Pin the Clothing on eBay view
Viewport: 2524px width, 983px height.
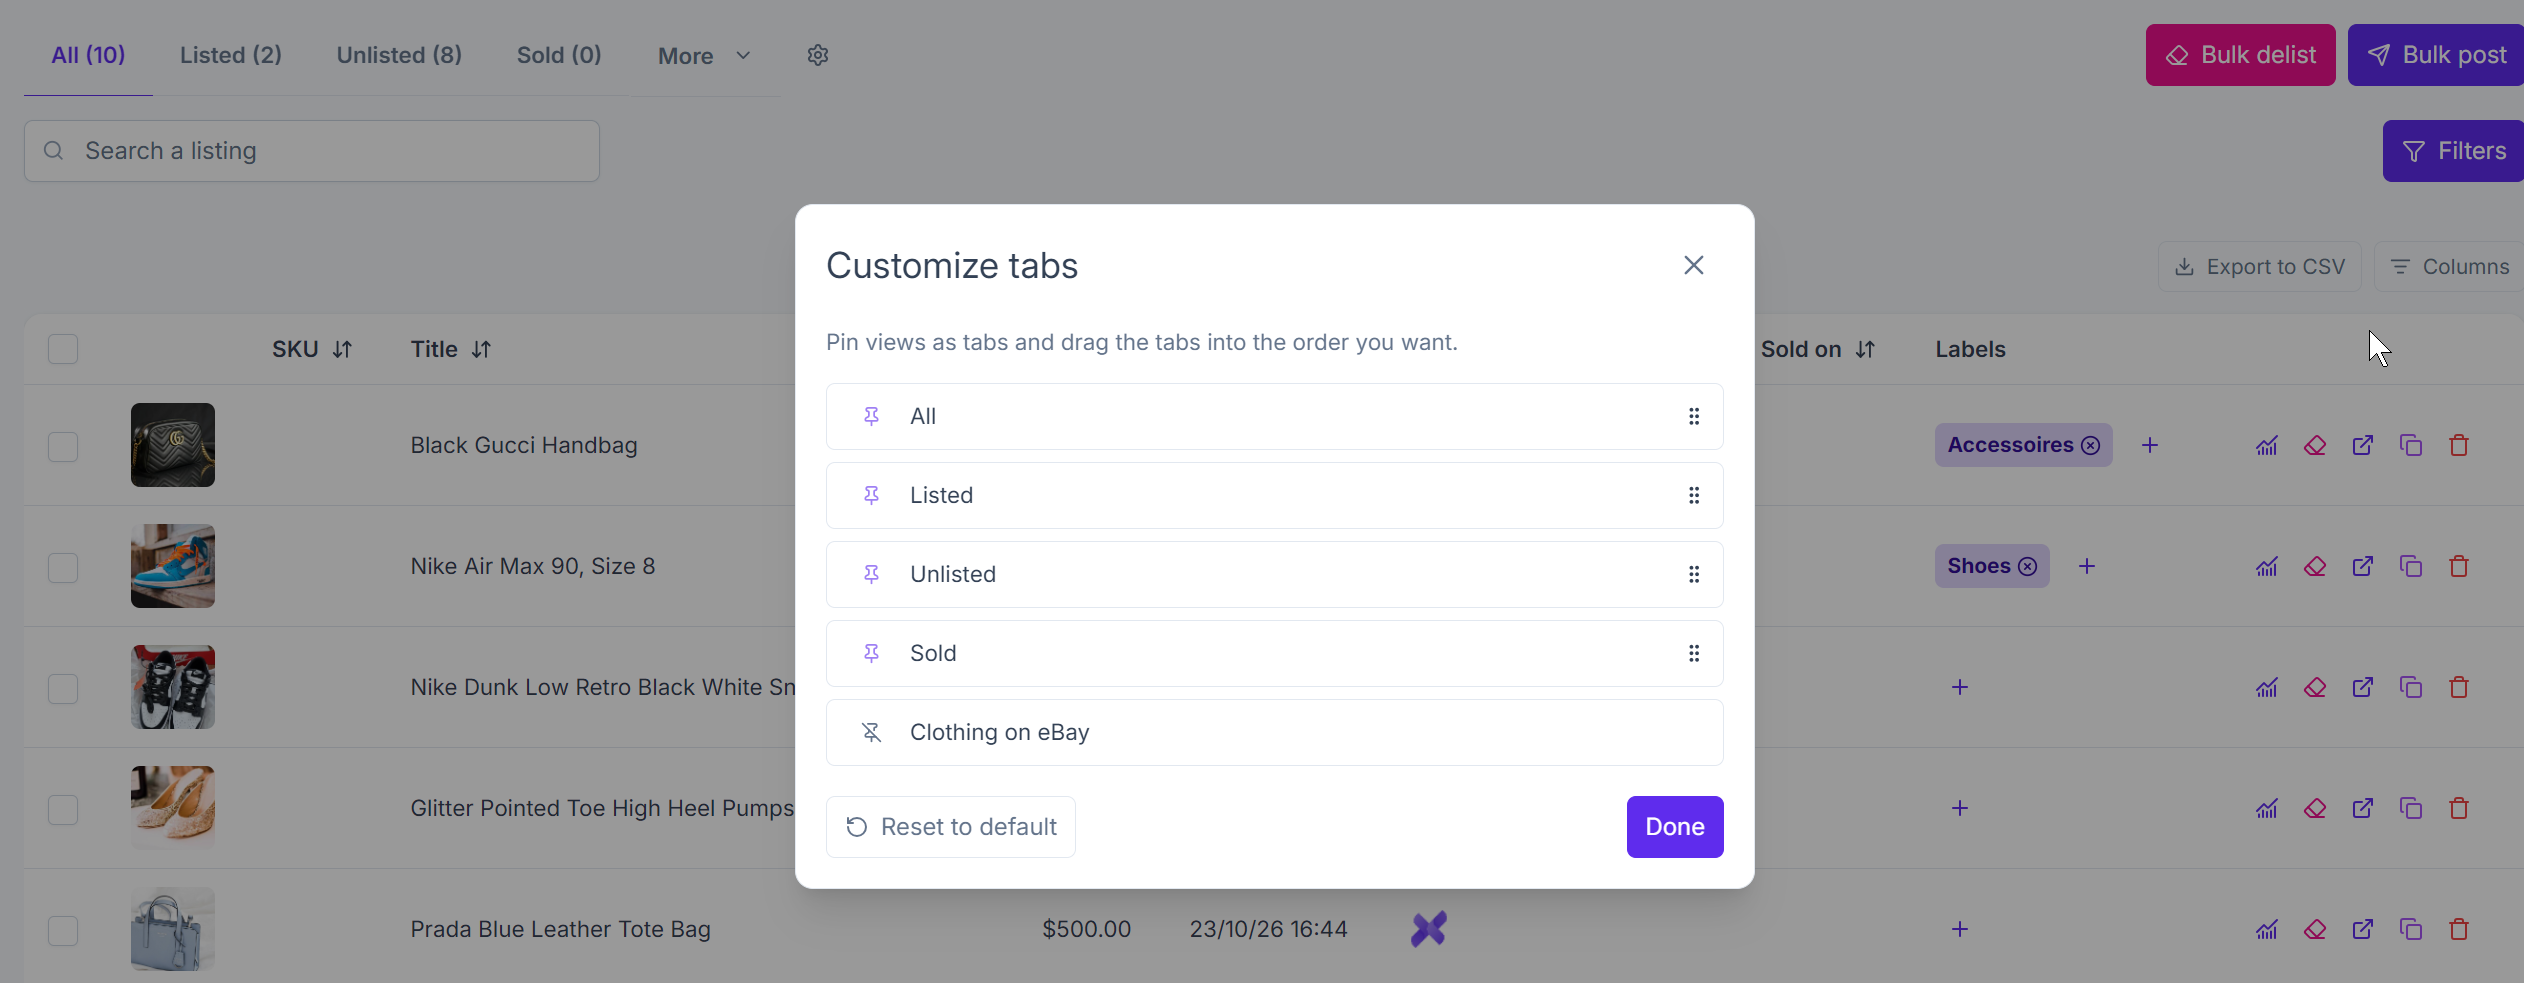[871, 732]
